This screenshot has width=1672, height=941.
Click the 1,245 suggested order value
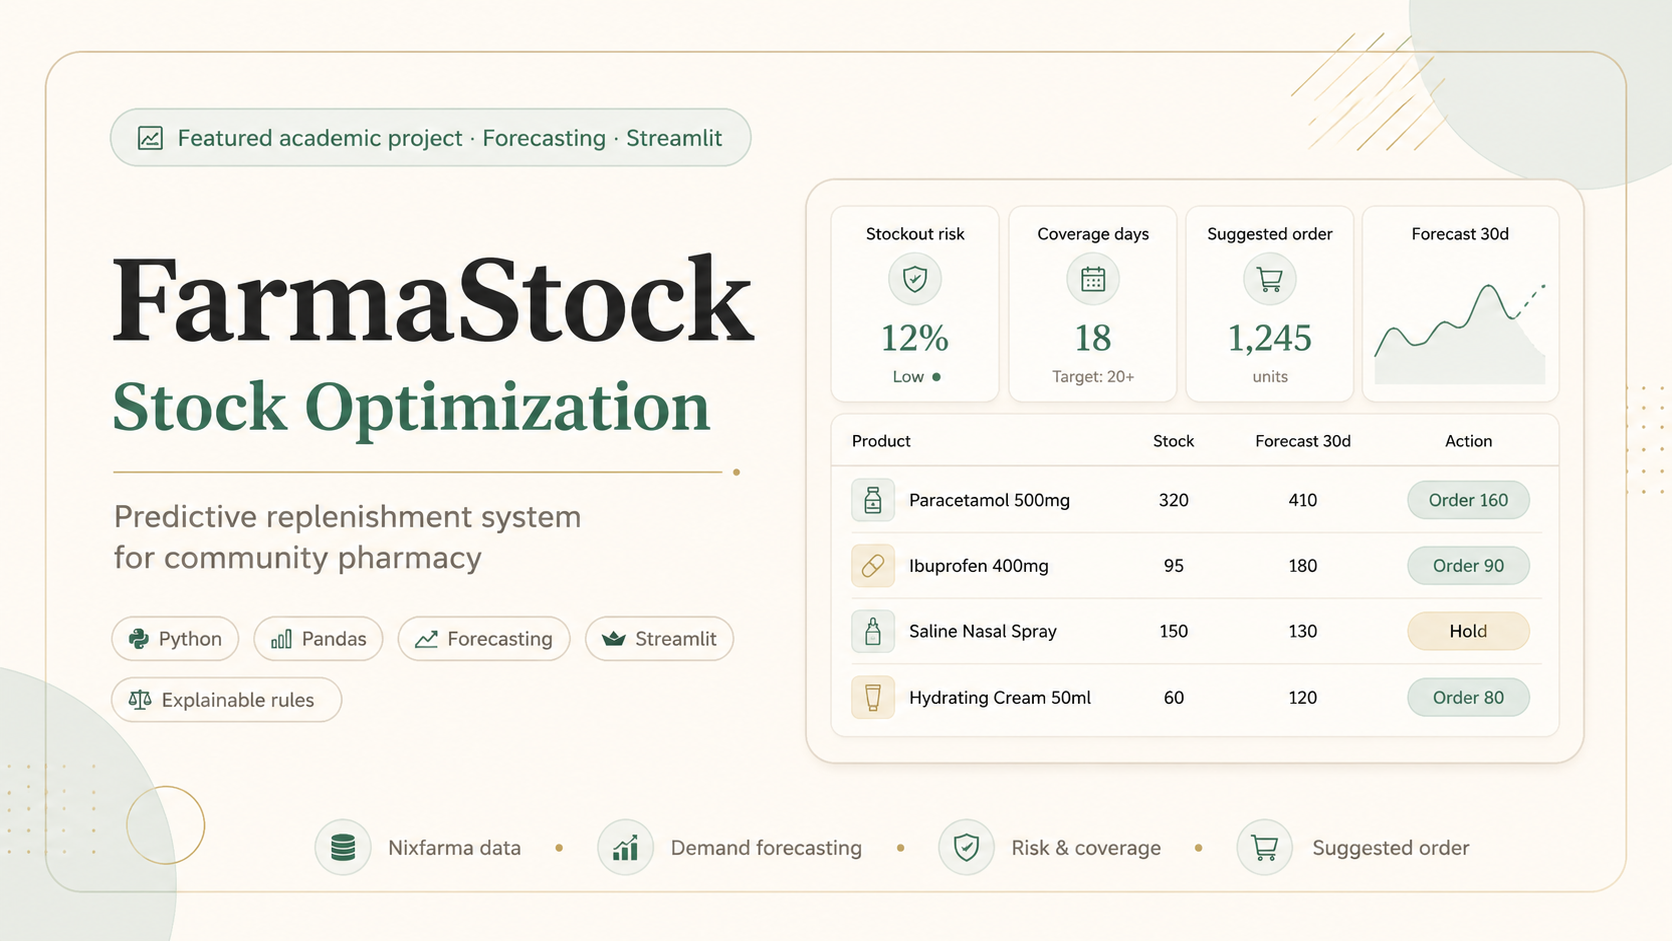pyautogui.click(x=1270, y=338)
